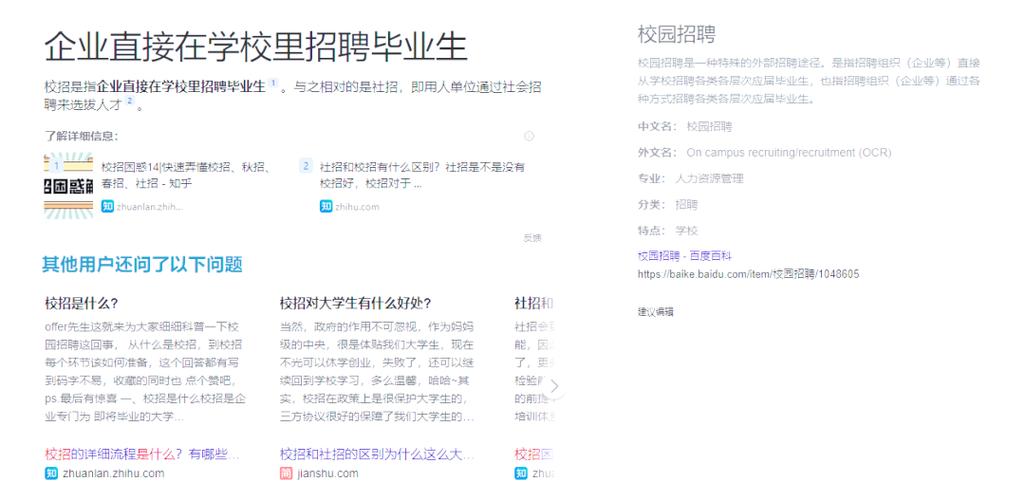
Task: Click the 外文名 On campus recruiting value
Action: tap(788, 152)
